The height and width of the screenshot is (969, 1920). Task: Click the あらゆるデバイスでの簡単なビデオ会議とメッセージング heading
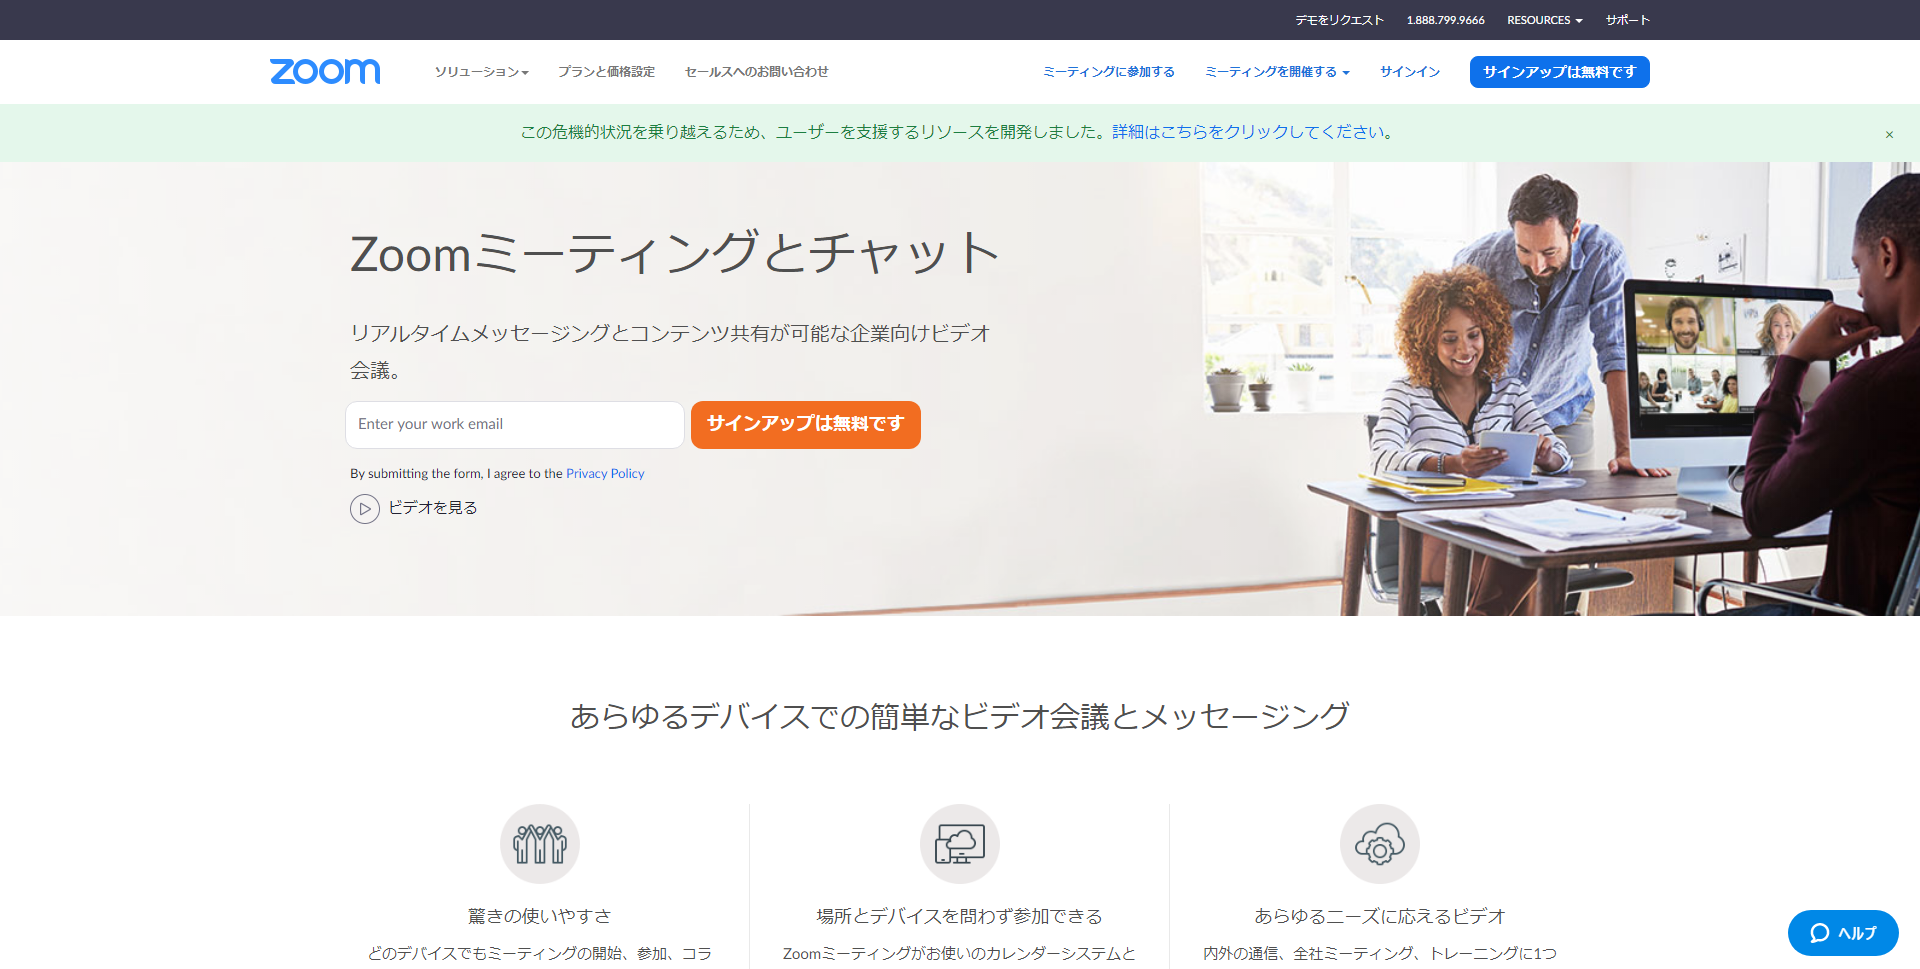click(x=960, y=716)
